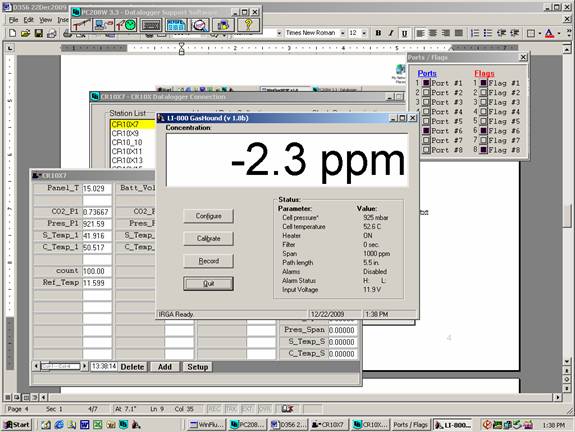Click the Flags heading link
This screenshot has height=432, width=575.
coord(484,73)
